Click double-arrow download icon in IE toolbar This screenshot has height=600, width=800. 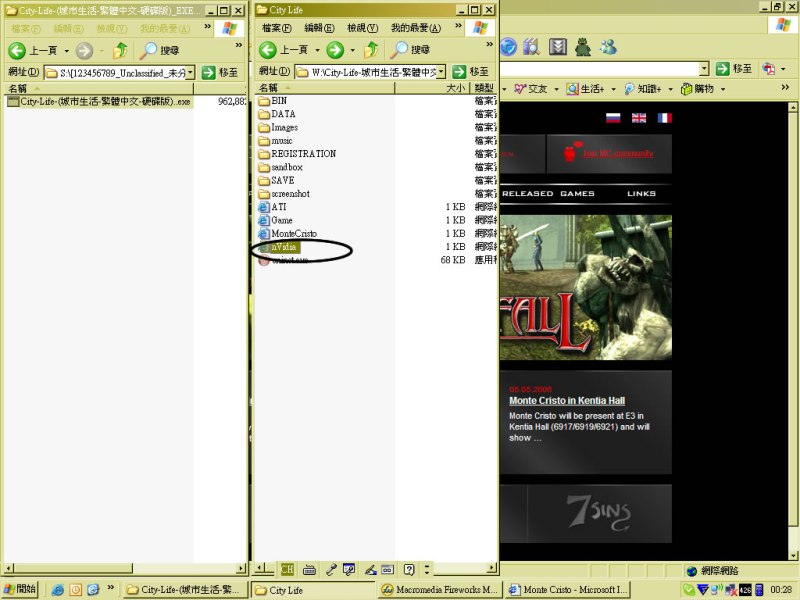pos(558,47)
